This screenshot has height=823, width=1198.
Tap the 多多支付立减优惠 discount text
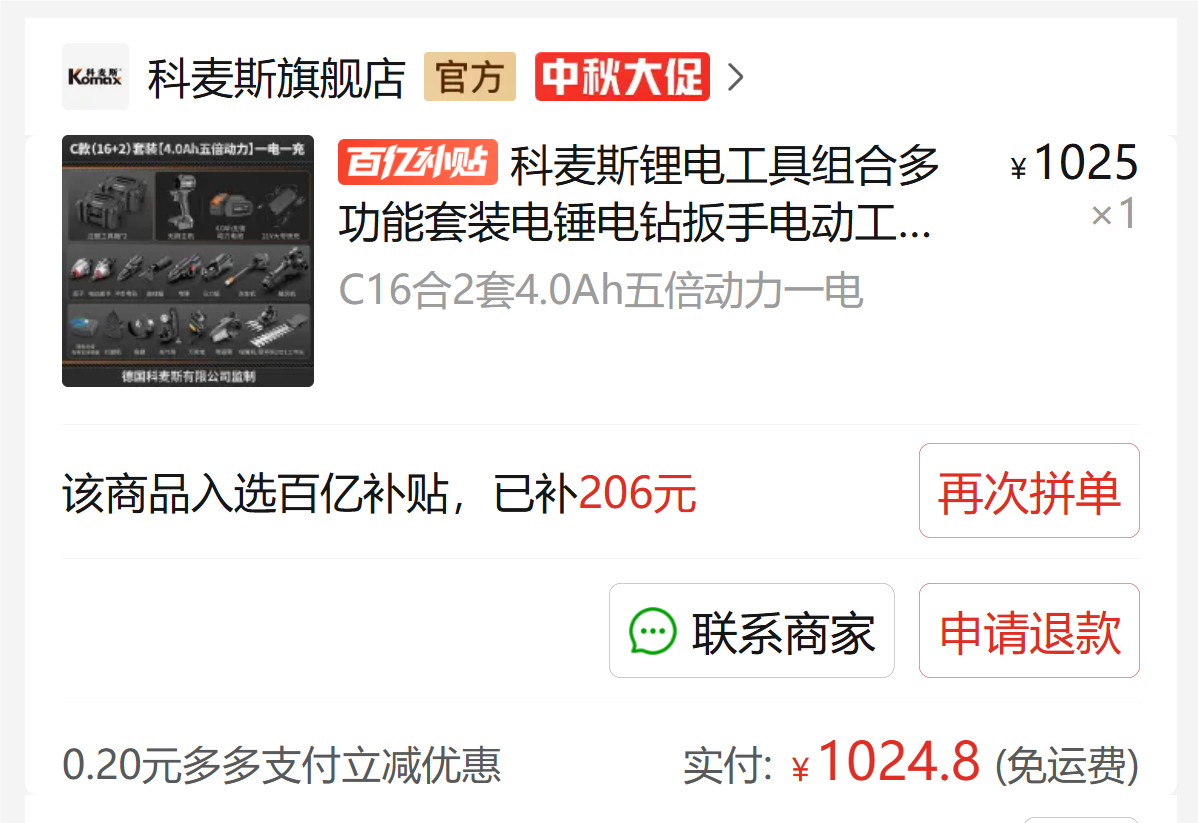click(281, 765)
